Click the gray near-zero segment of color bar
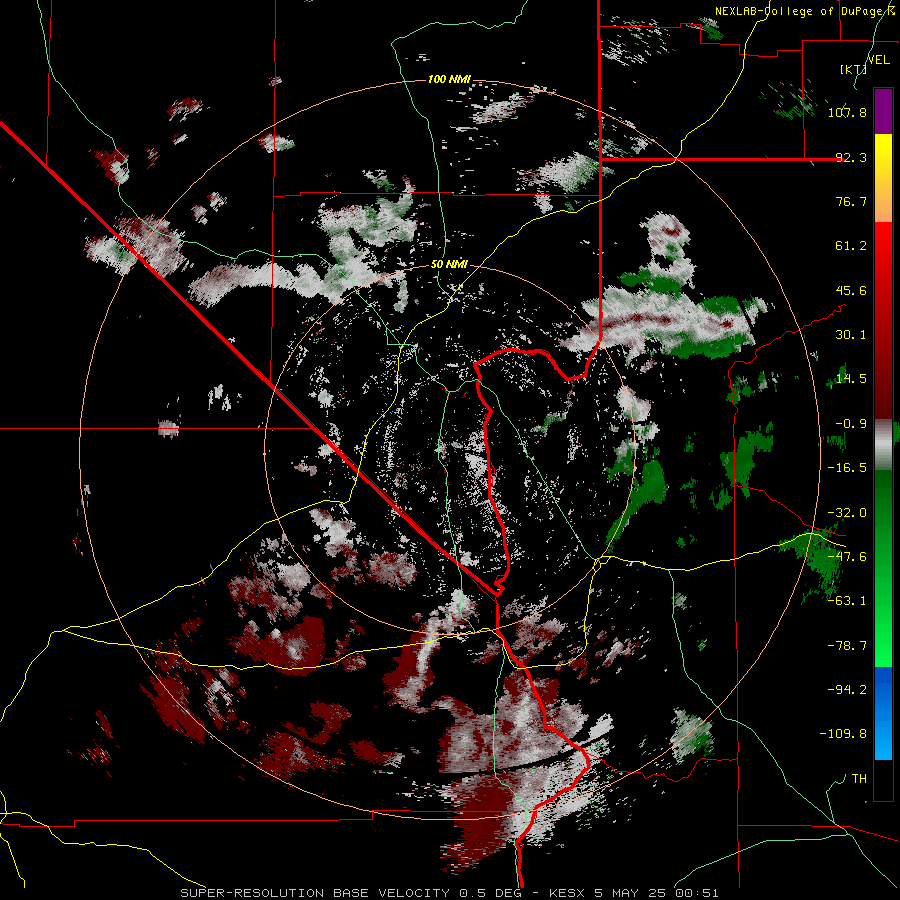The width and height of the screenshot is (900, 900). (x=883, y=445)
